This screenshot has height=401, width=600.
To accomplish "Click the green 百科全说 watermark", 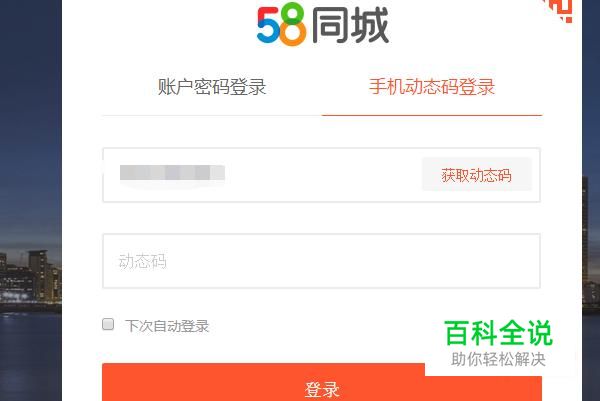I will (498, 333).
